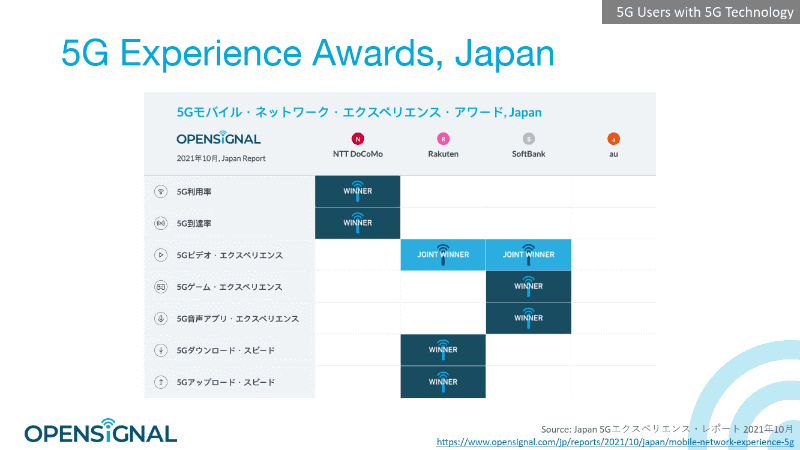
Task: Select NTT DoCoMo WINNER badge for 5G到達率
Action: click(358, 223)
